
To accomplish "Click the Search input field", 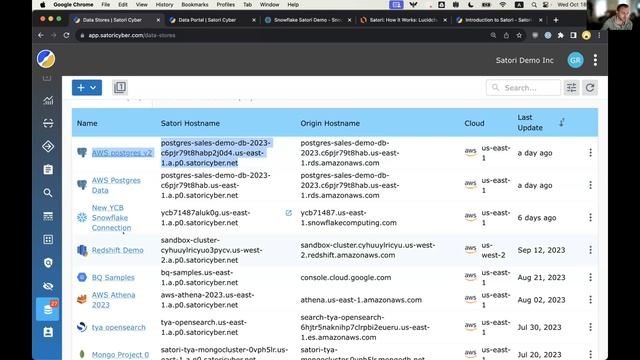I will (x=523, y=88).
